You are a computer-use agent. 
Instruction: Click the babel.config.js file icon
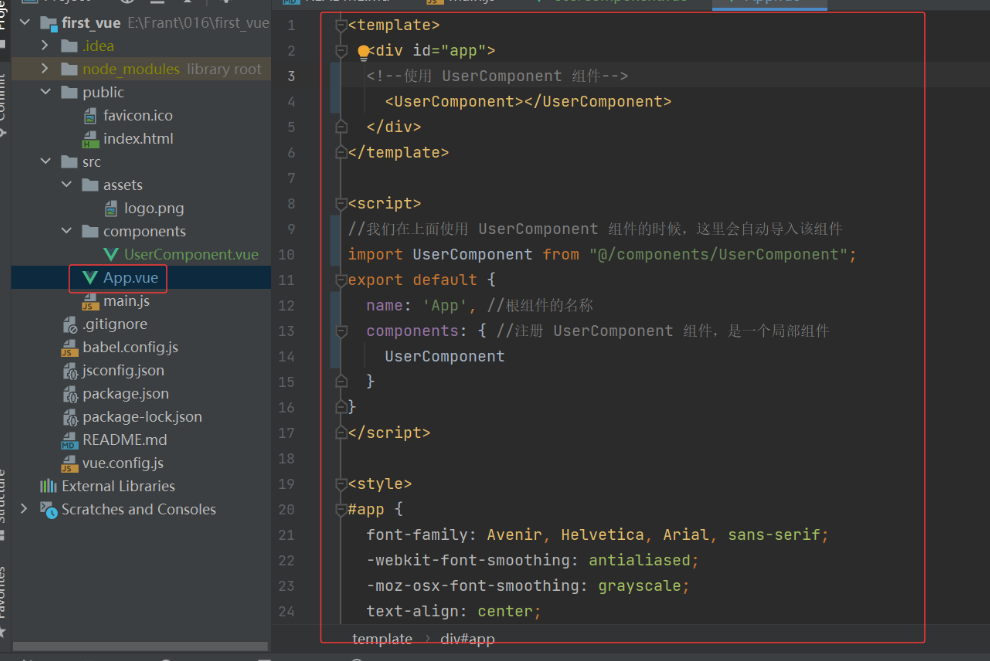tap(69, 348)
